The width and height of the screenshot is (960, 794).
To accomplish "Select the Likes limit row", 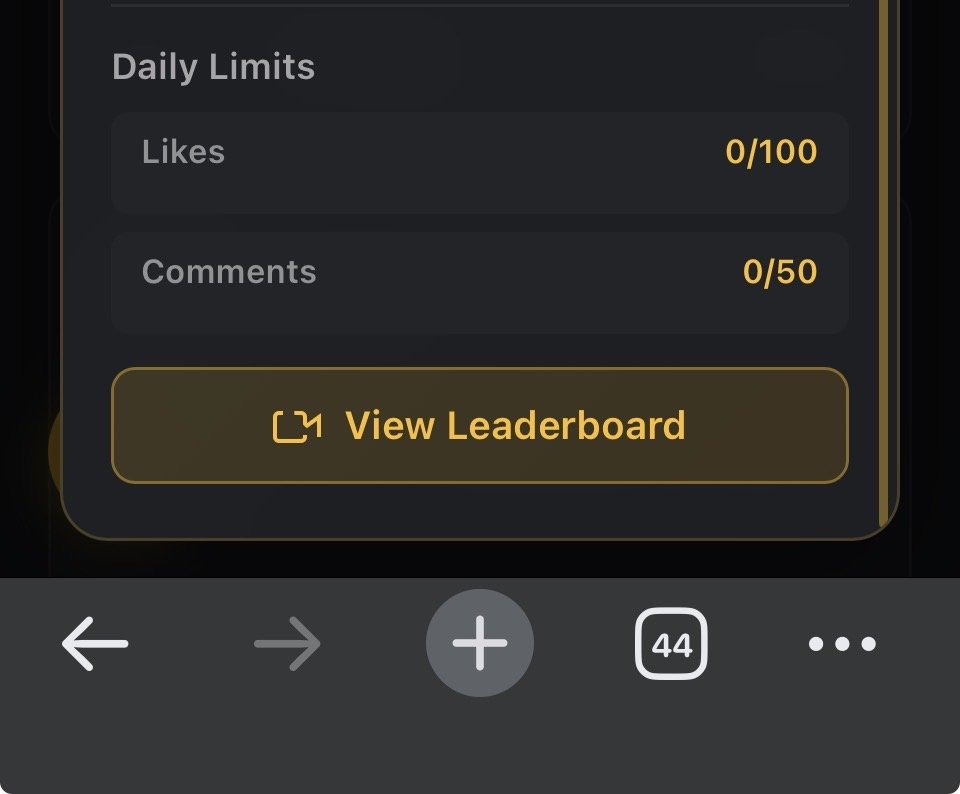I will pyautogui.click(x=480, y=162).
